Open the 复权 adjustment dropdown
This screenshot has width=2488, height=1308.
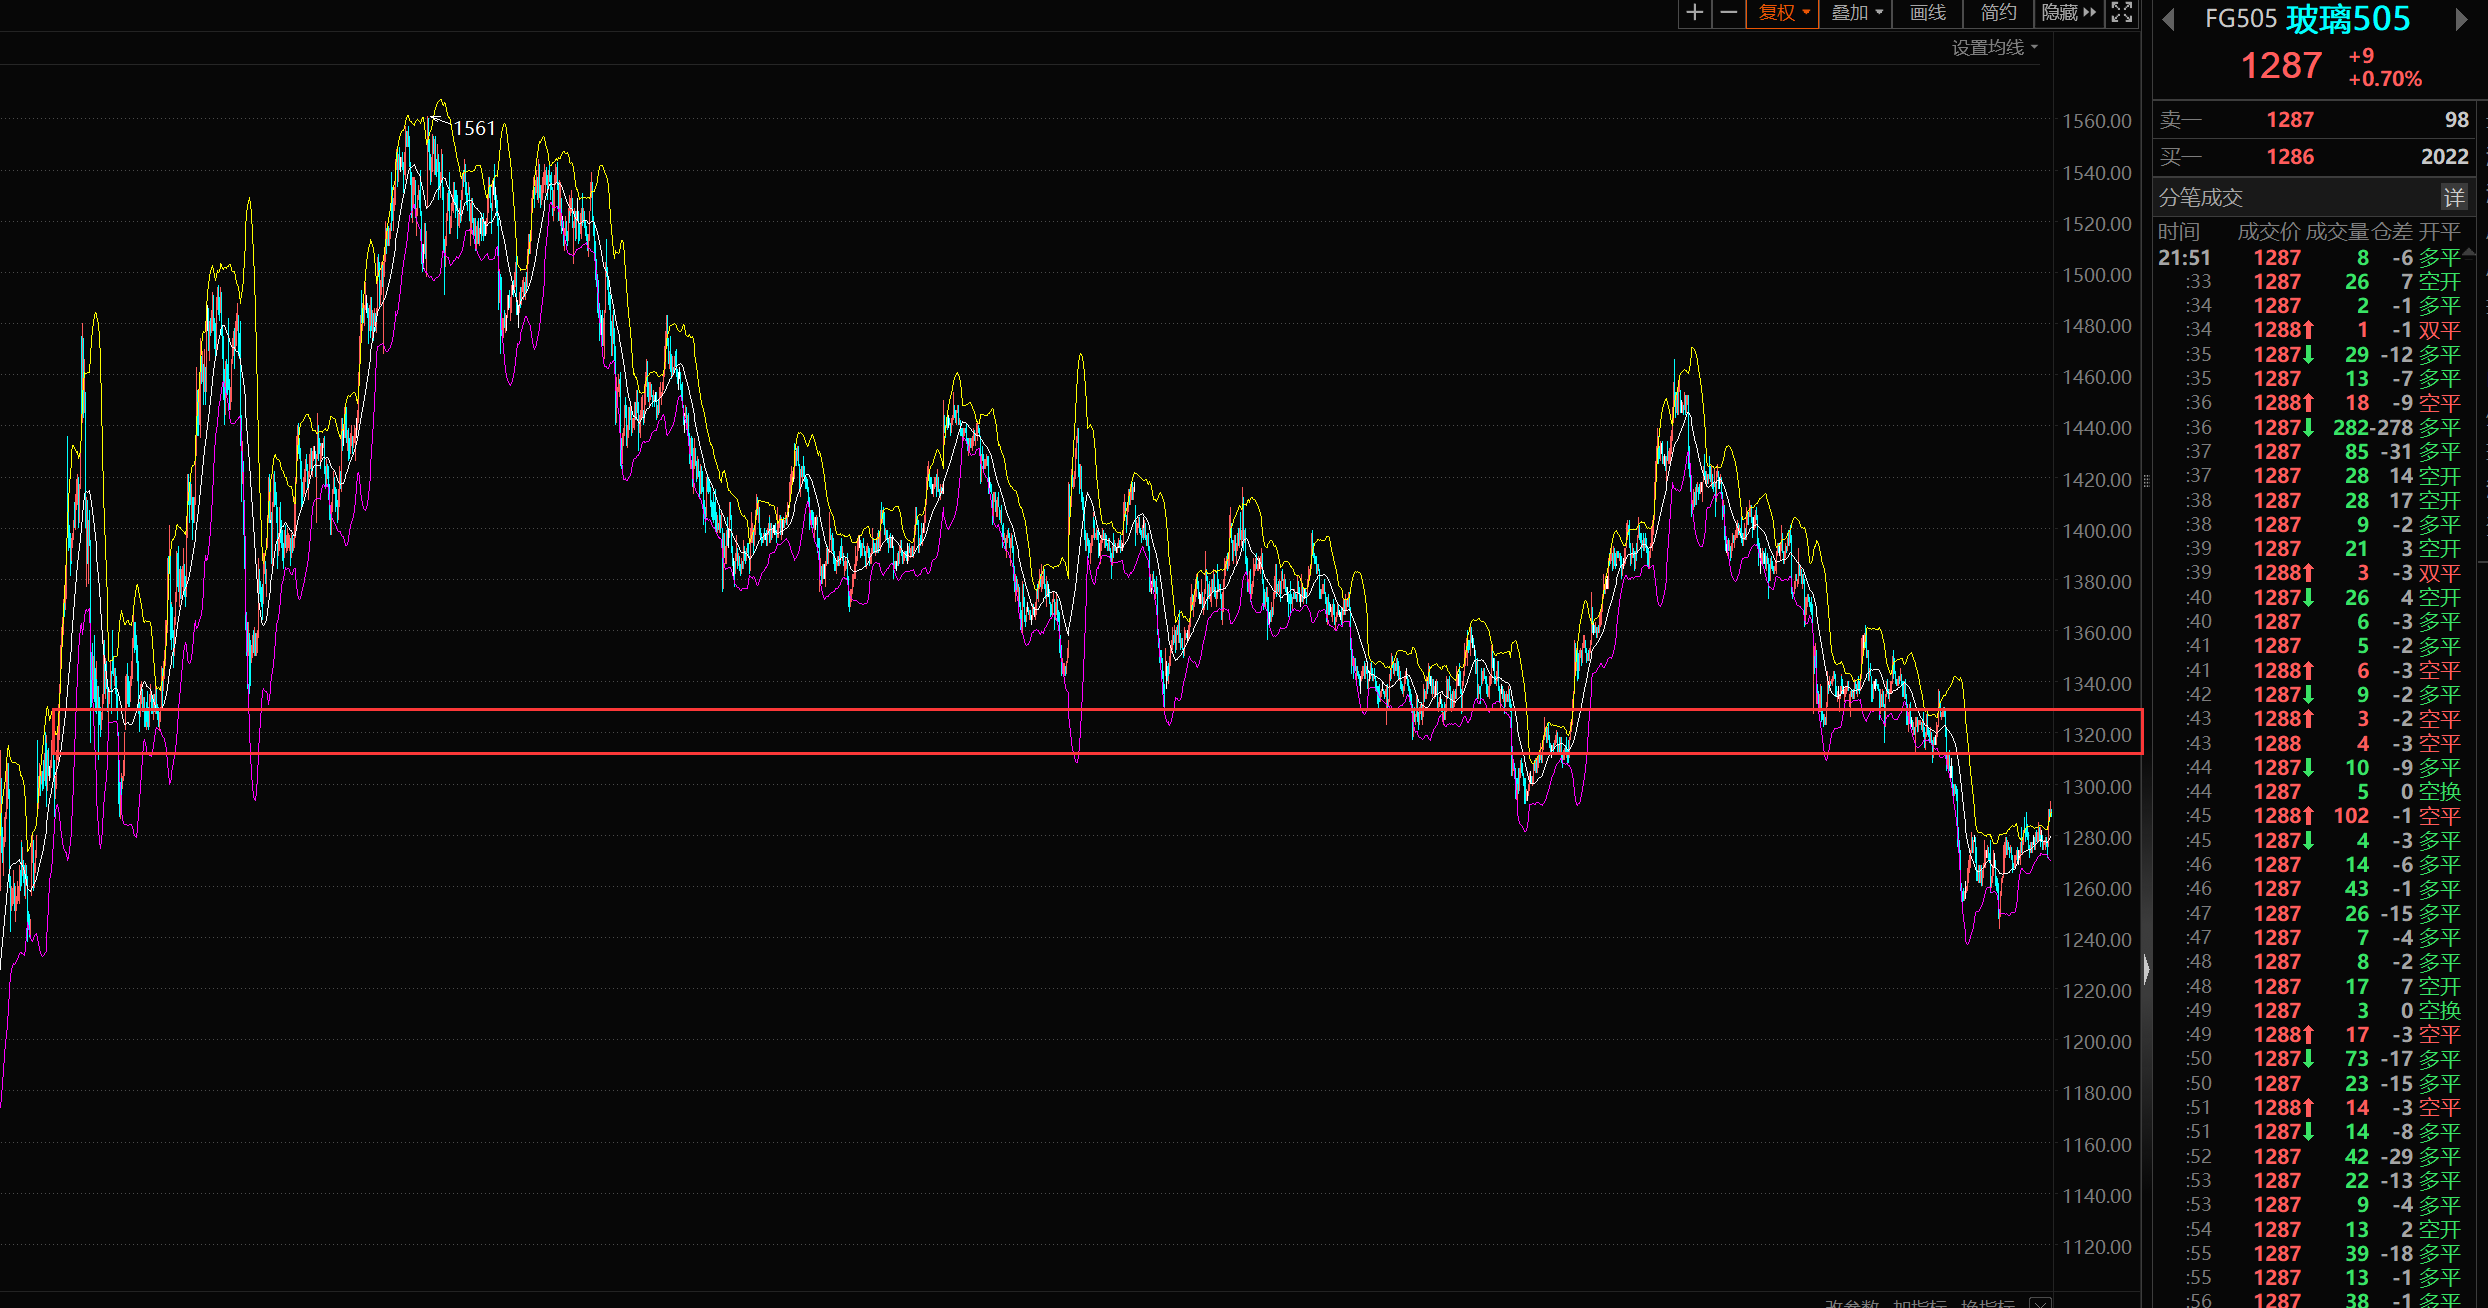tap(1783, 13)
